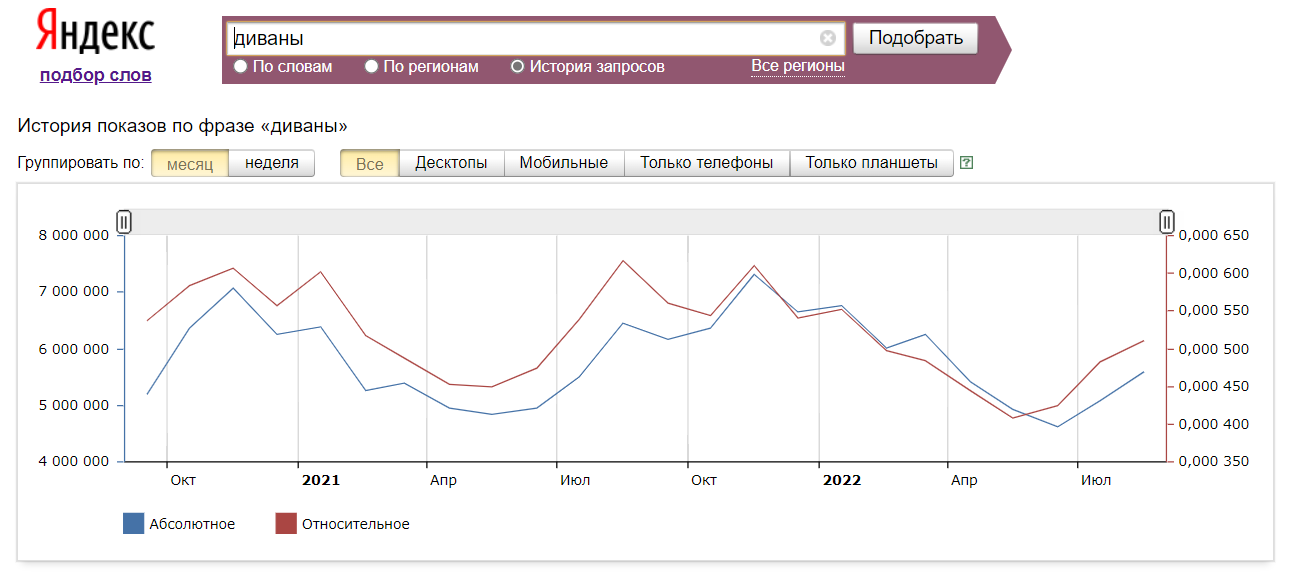This screenshot has height=578, width=1290.
Task: Click the «Группировать по:» label
Action: (81, 163)
